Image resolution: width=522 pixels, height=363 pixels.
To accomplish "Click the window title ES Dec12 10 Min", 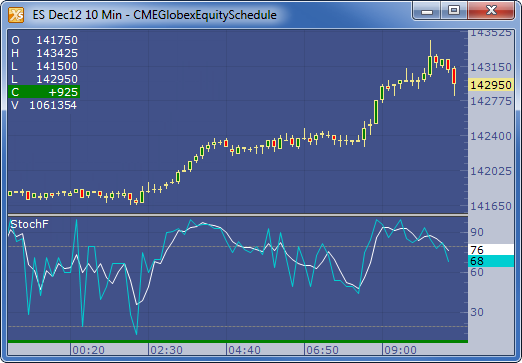I will click(x=77, y=15).
